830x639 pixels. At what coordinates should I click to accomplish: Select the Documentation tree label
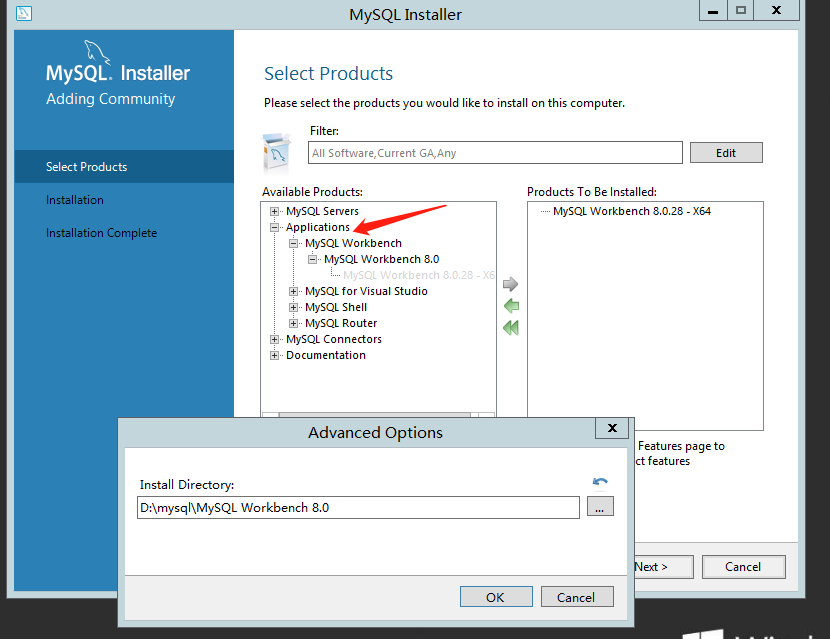(326, 355)
